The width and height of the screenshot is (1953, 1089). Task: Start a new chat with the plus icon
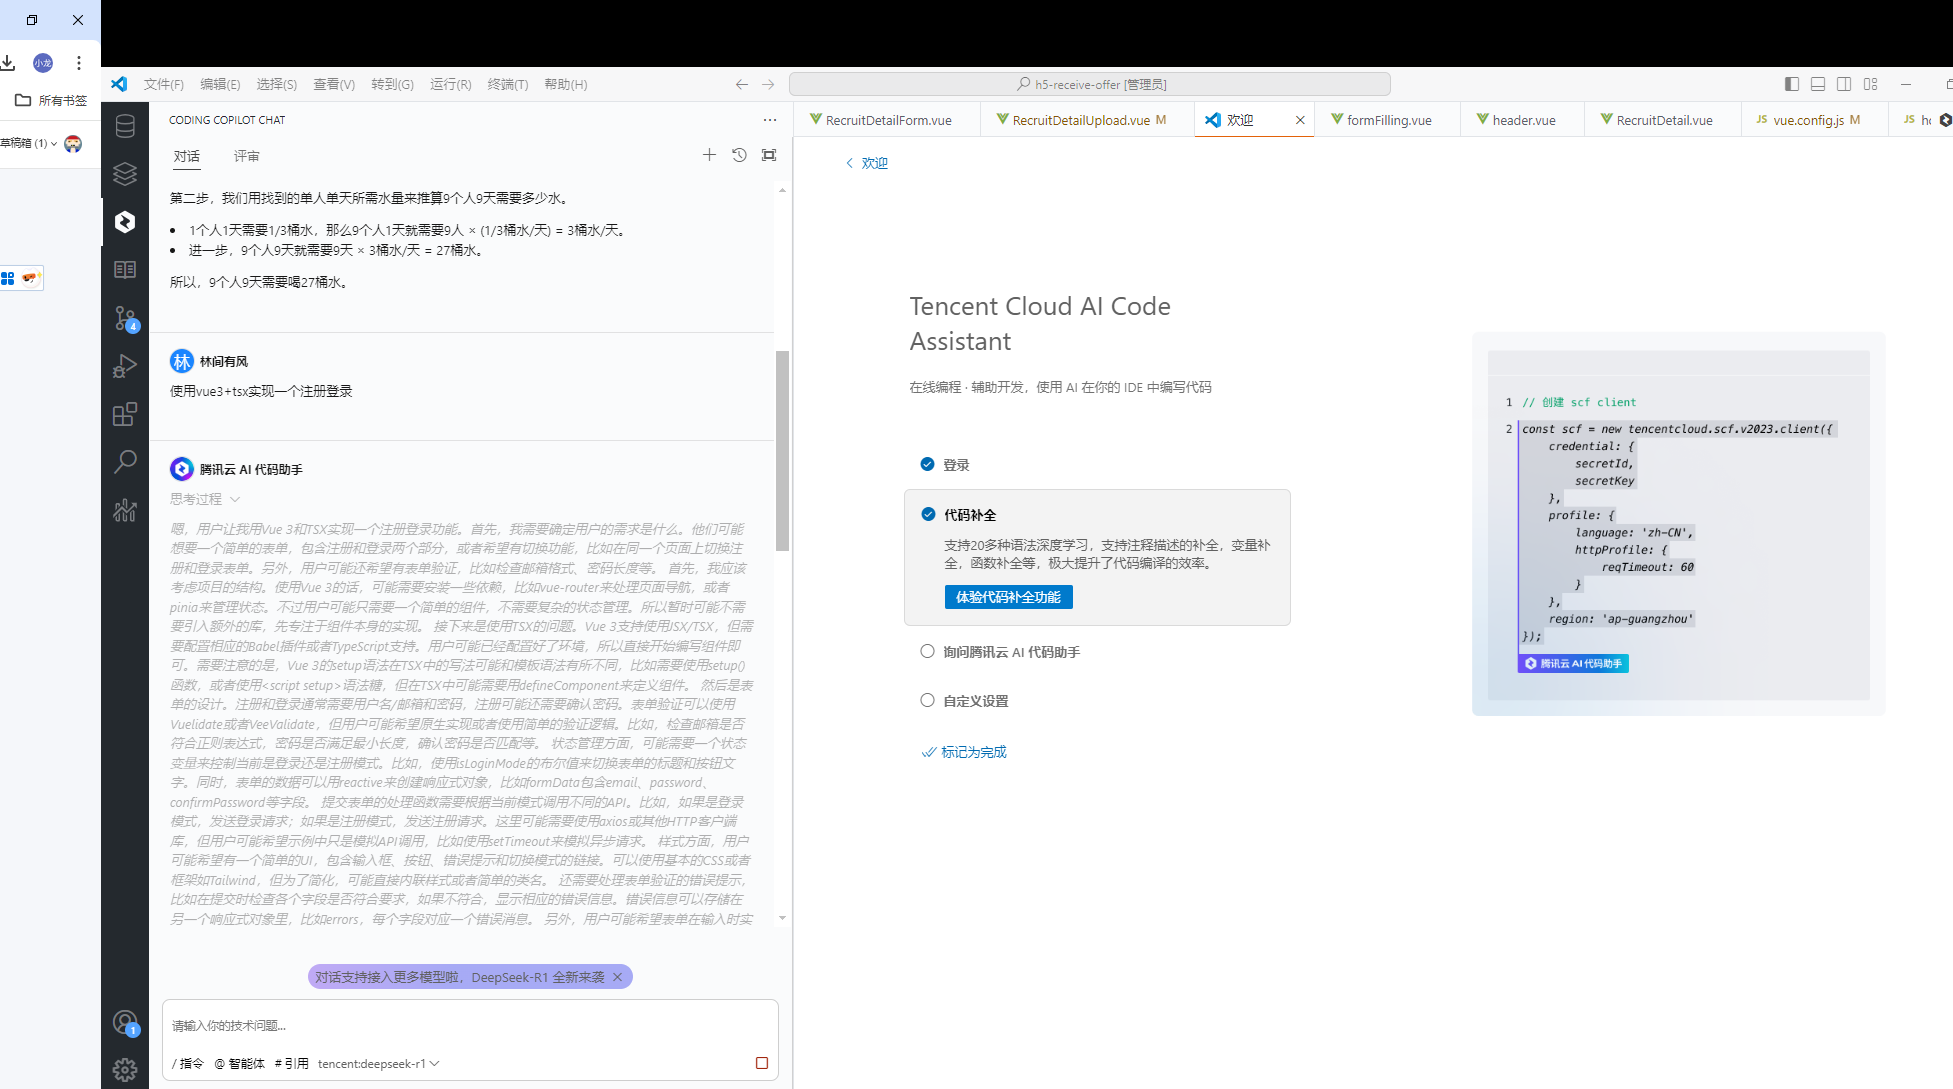point(710,155)
